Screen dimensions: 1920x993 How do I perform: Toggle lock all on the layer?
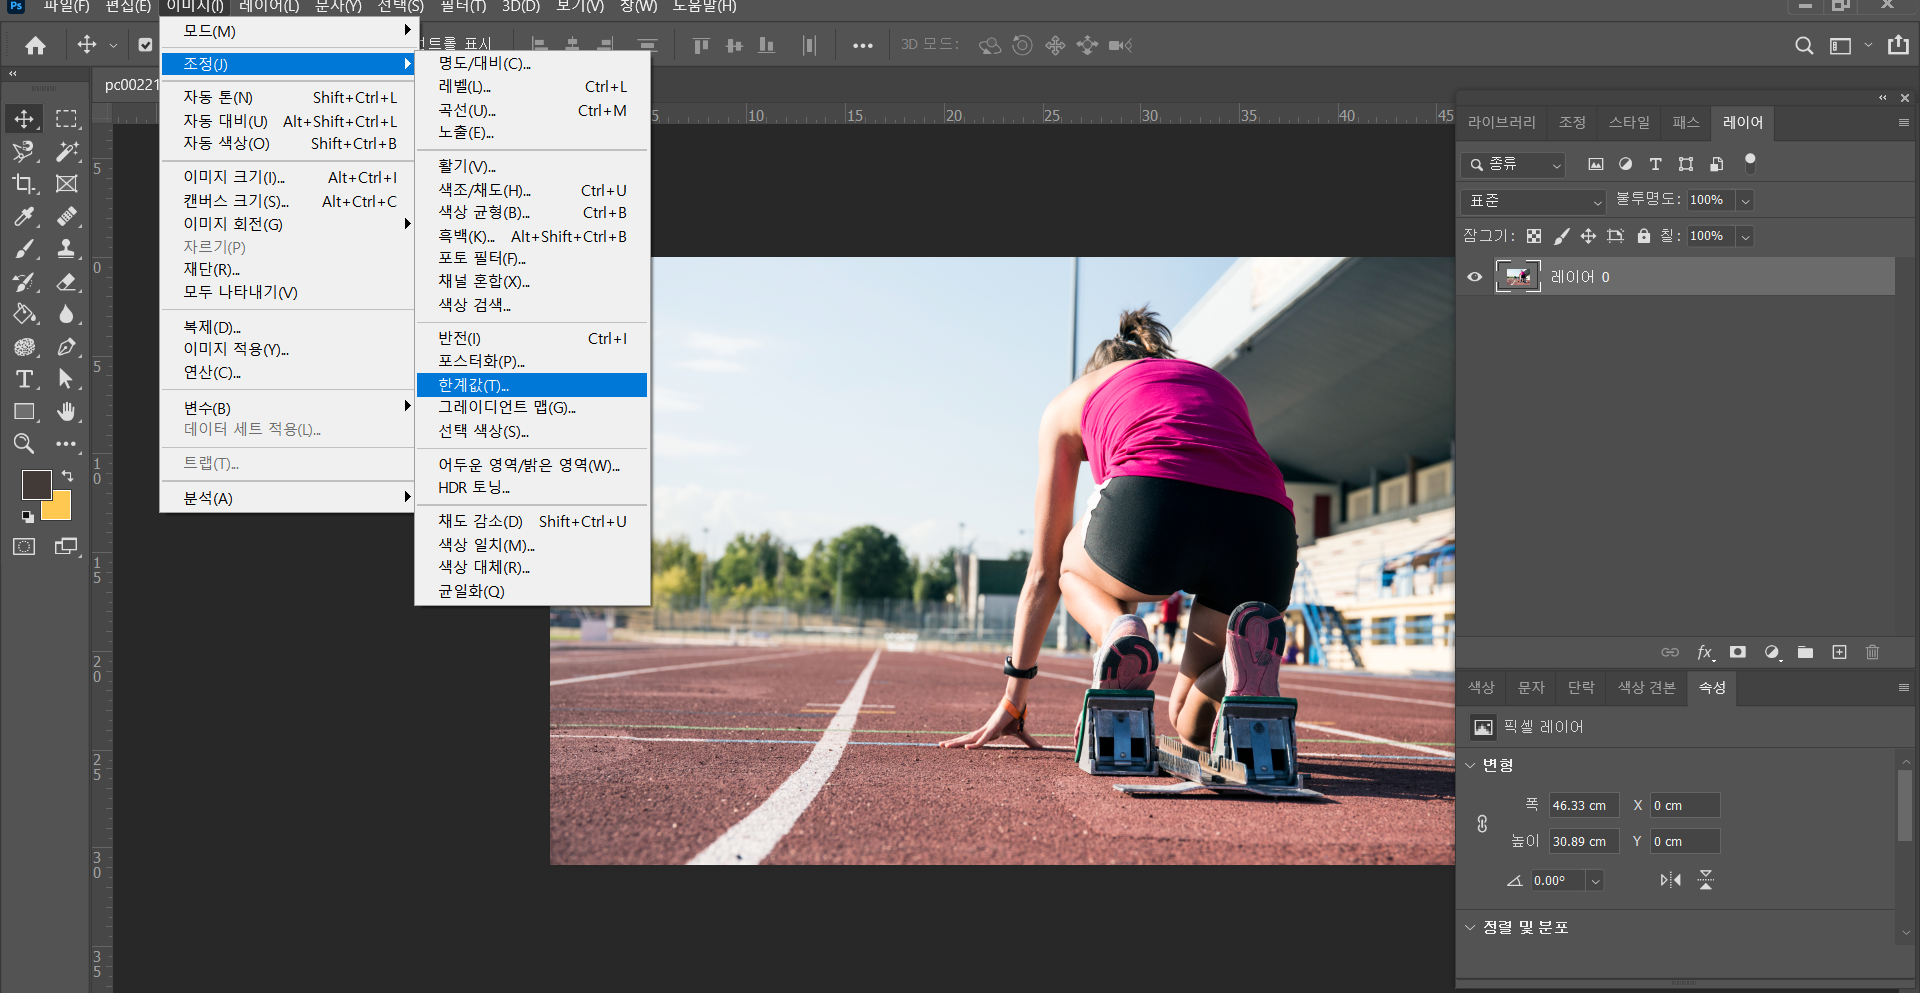(x=1643, y=236)
